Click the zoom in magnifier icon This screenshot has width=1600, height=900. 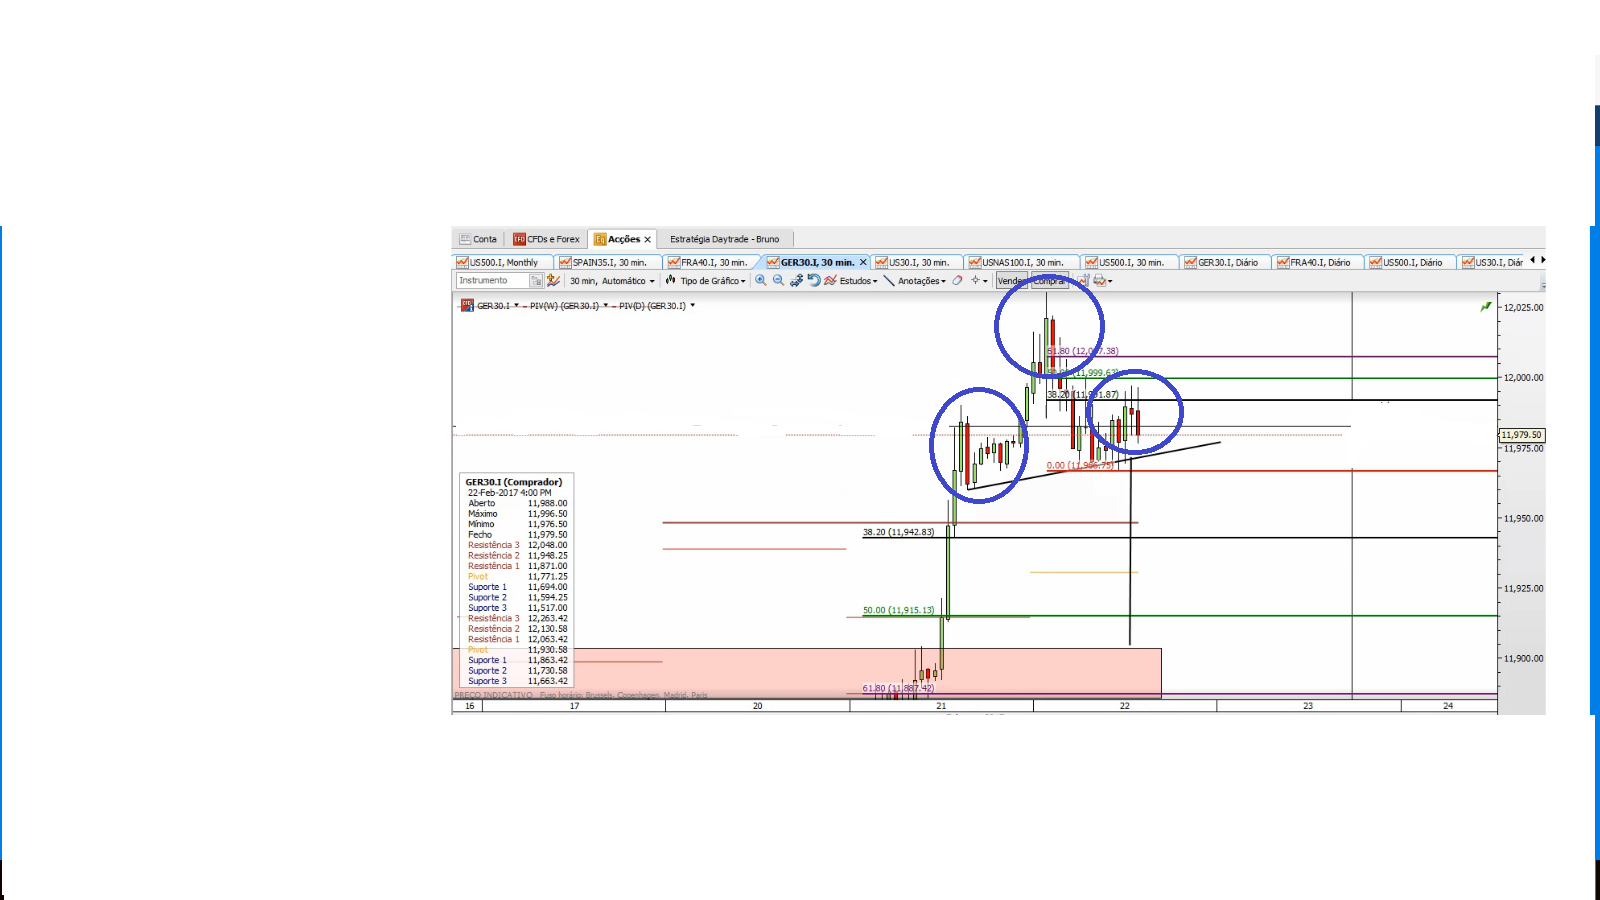tap(761, 281)
